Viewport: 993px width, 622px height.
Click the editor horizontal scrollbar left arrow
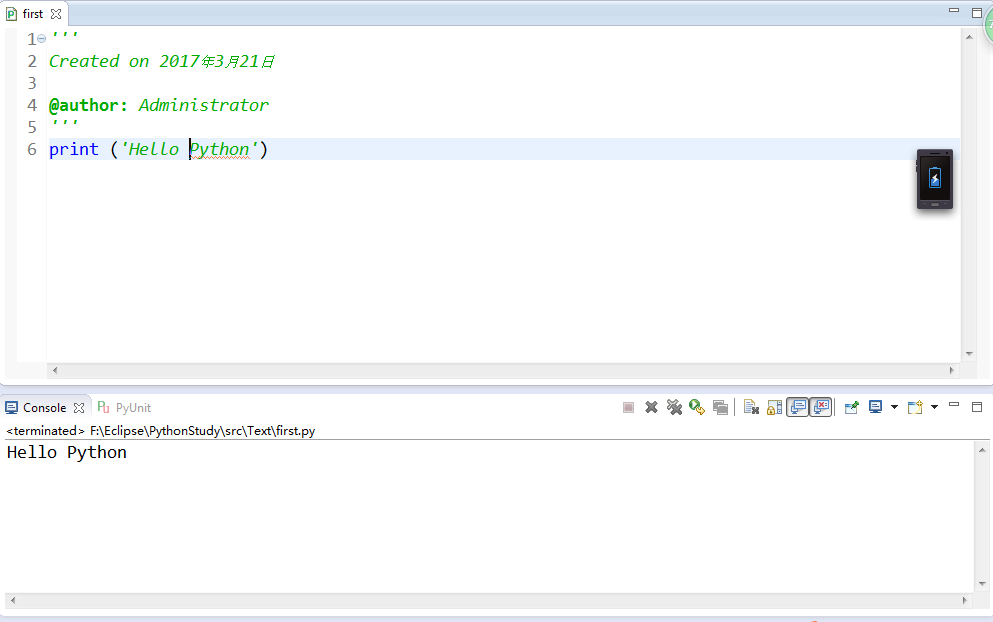(x=55, y=371)
